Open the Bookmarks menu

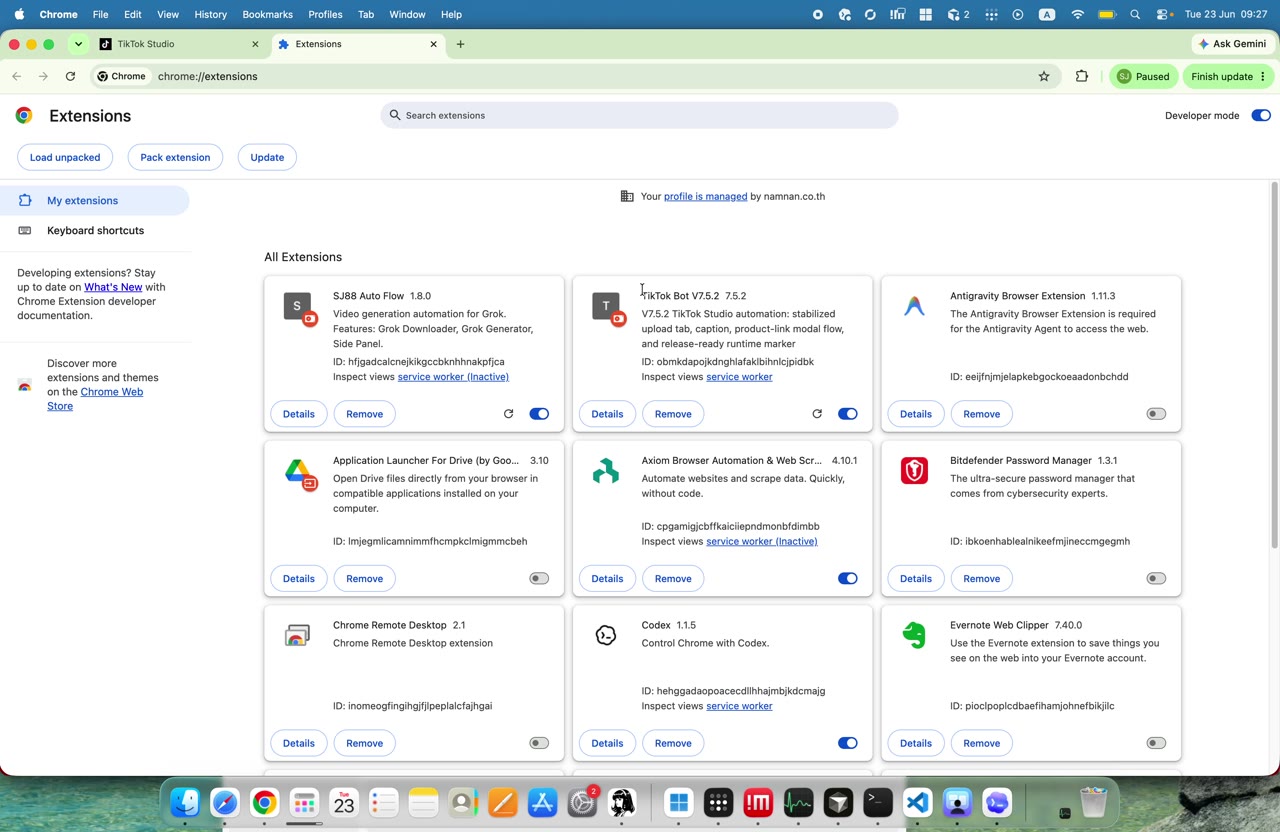click(267, 15)
